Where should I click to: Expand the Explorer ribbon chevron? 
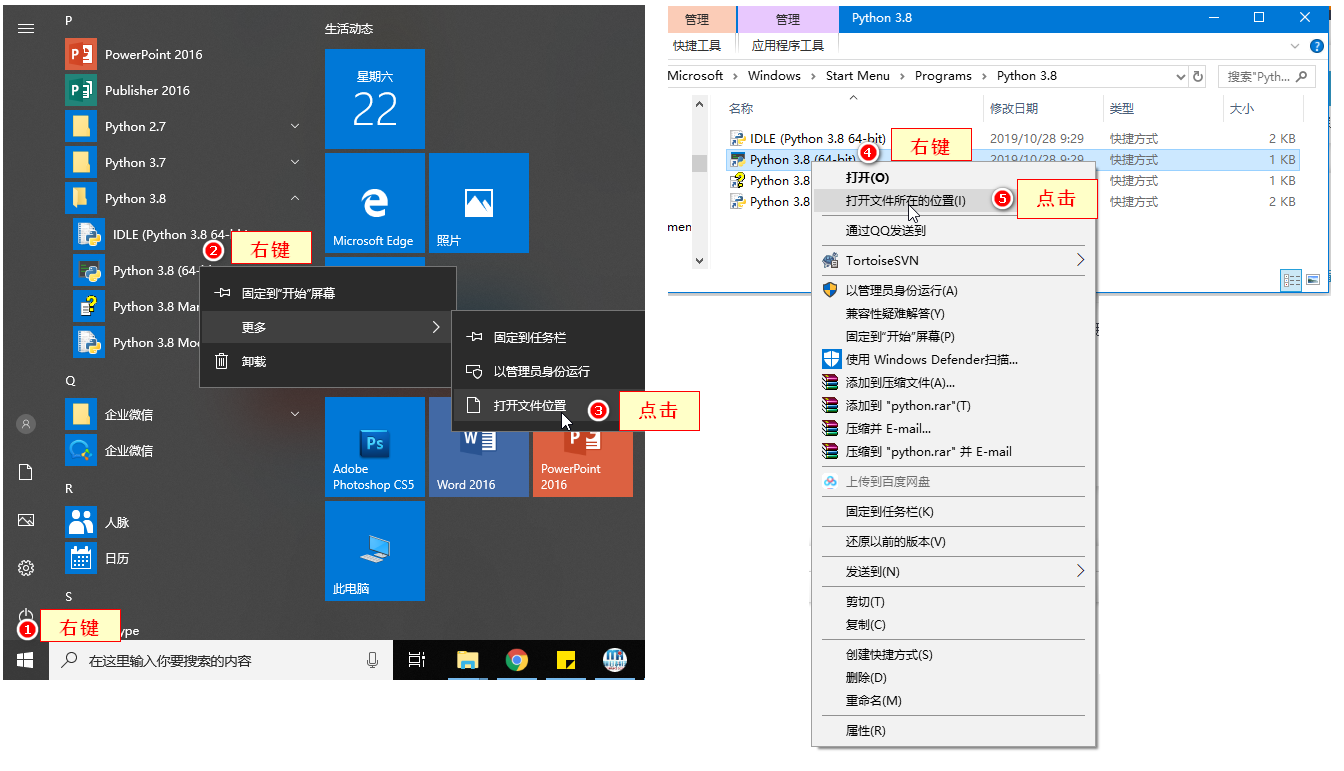coord(1296,46)
